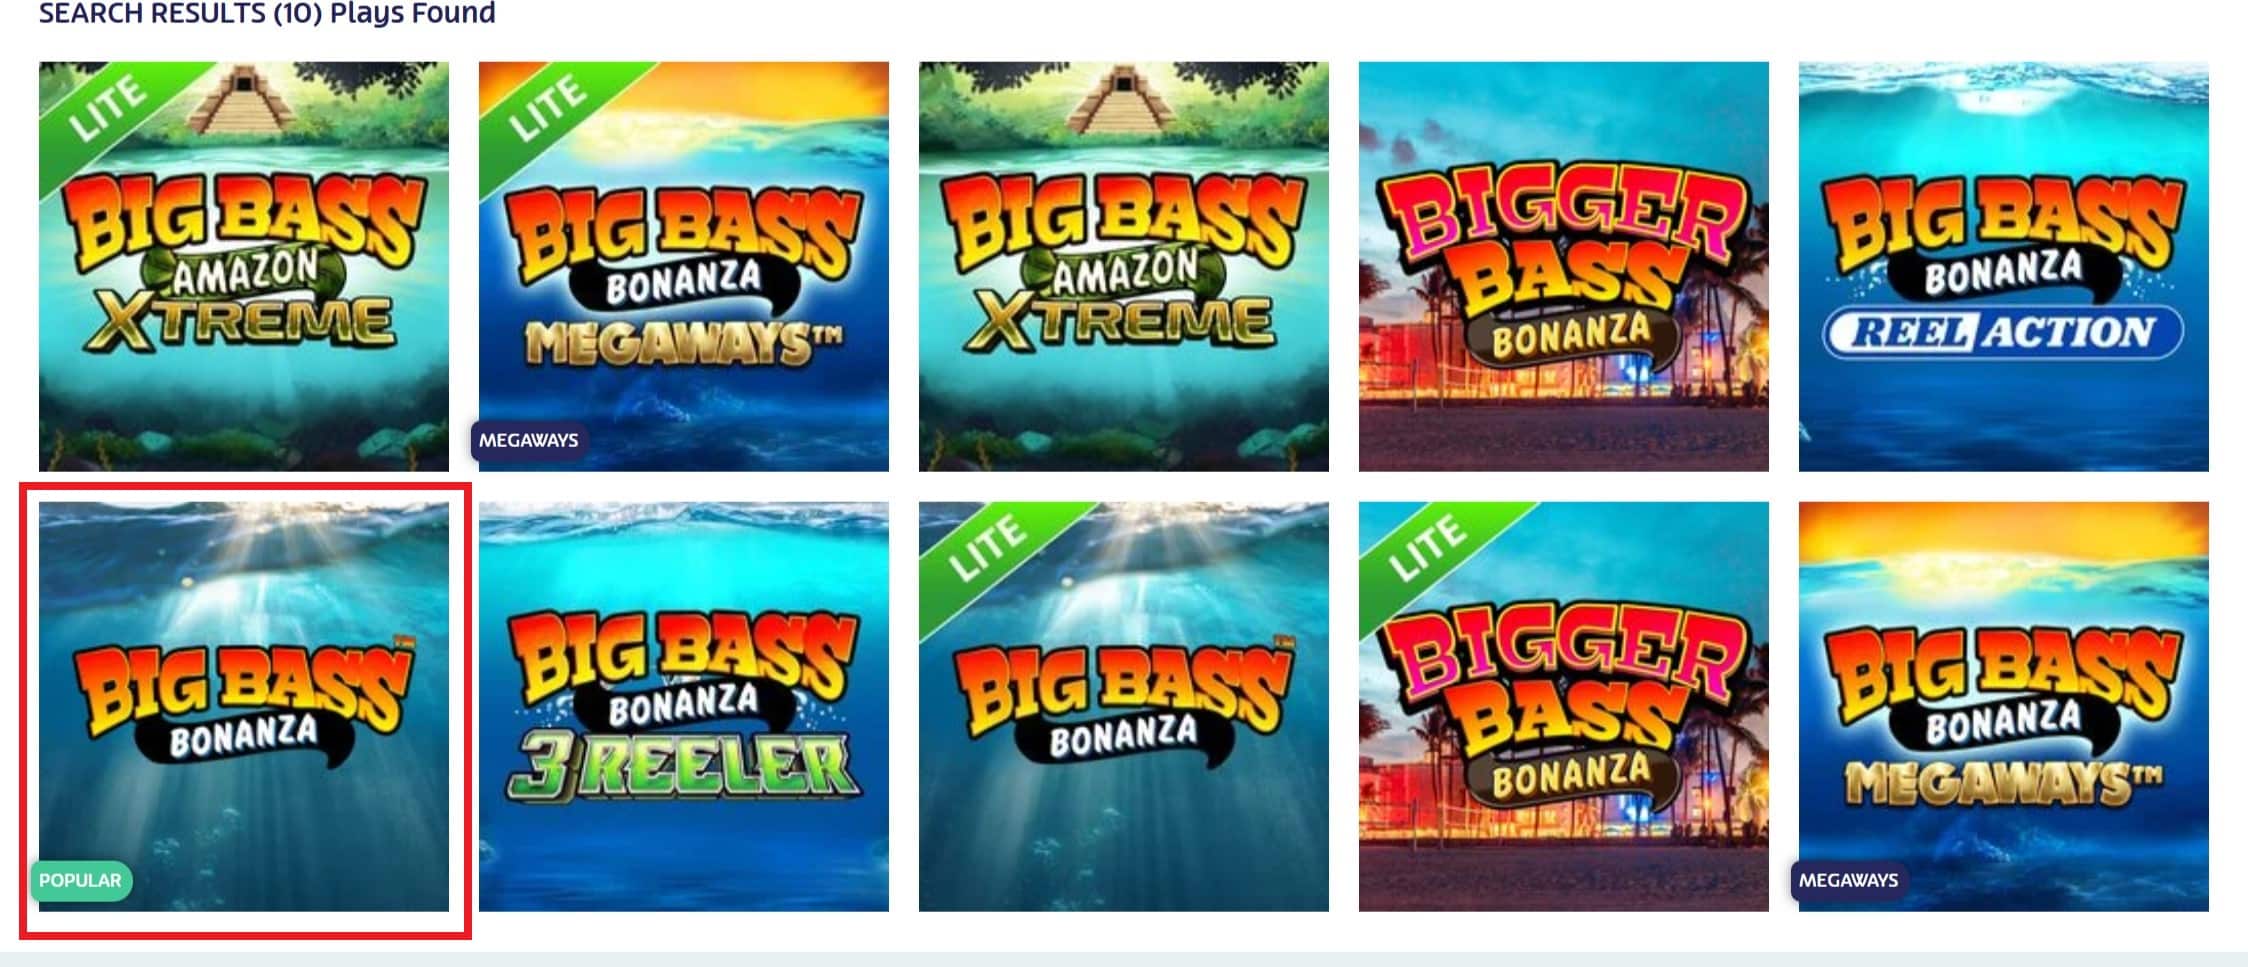Click LITE ribbon on Amazon Xtreme tile

(x=108, y=108)
